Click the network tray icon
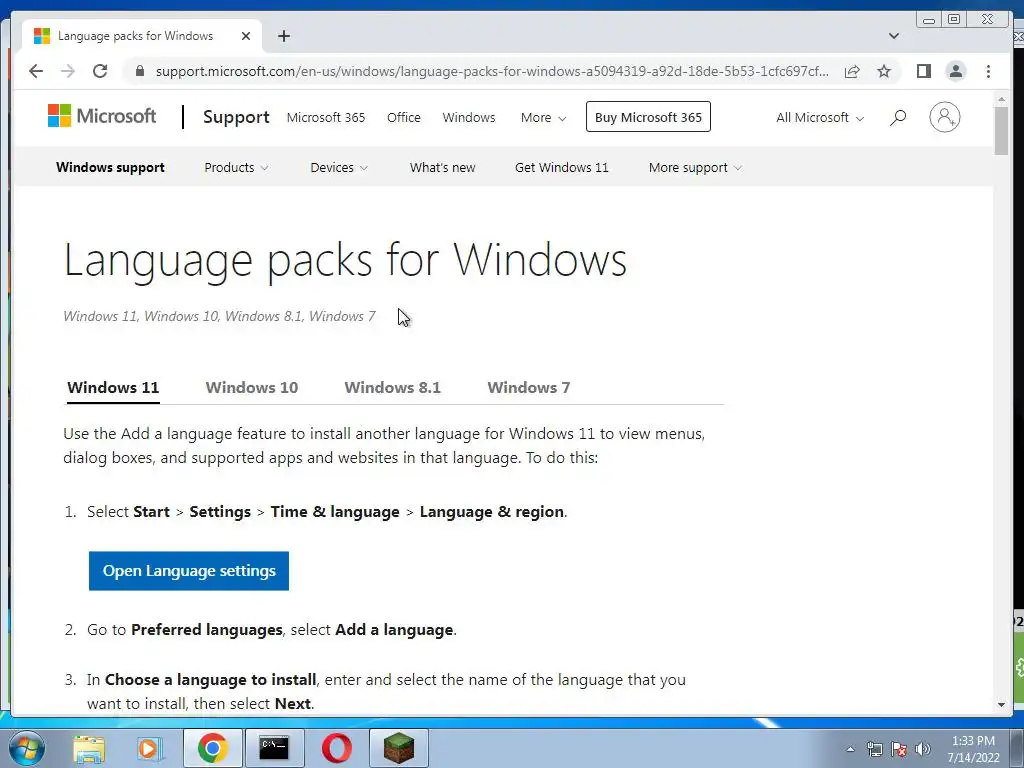 pos(874,749)
